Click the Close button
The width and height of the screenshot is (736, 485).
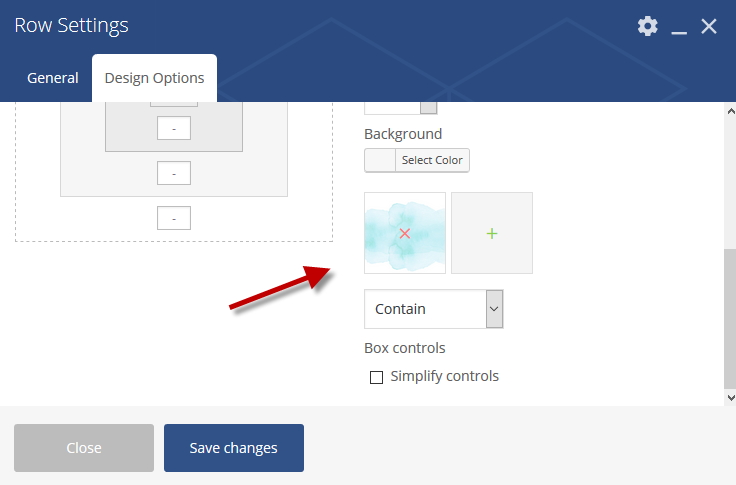tap(84, 448)
